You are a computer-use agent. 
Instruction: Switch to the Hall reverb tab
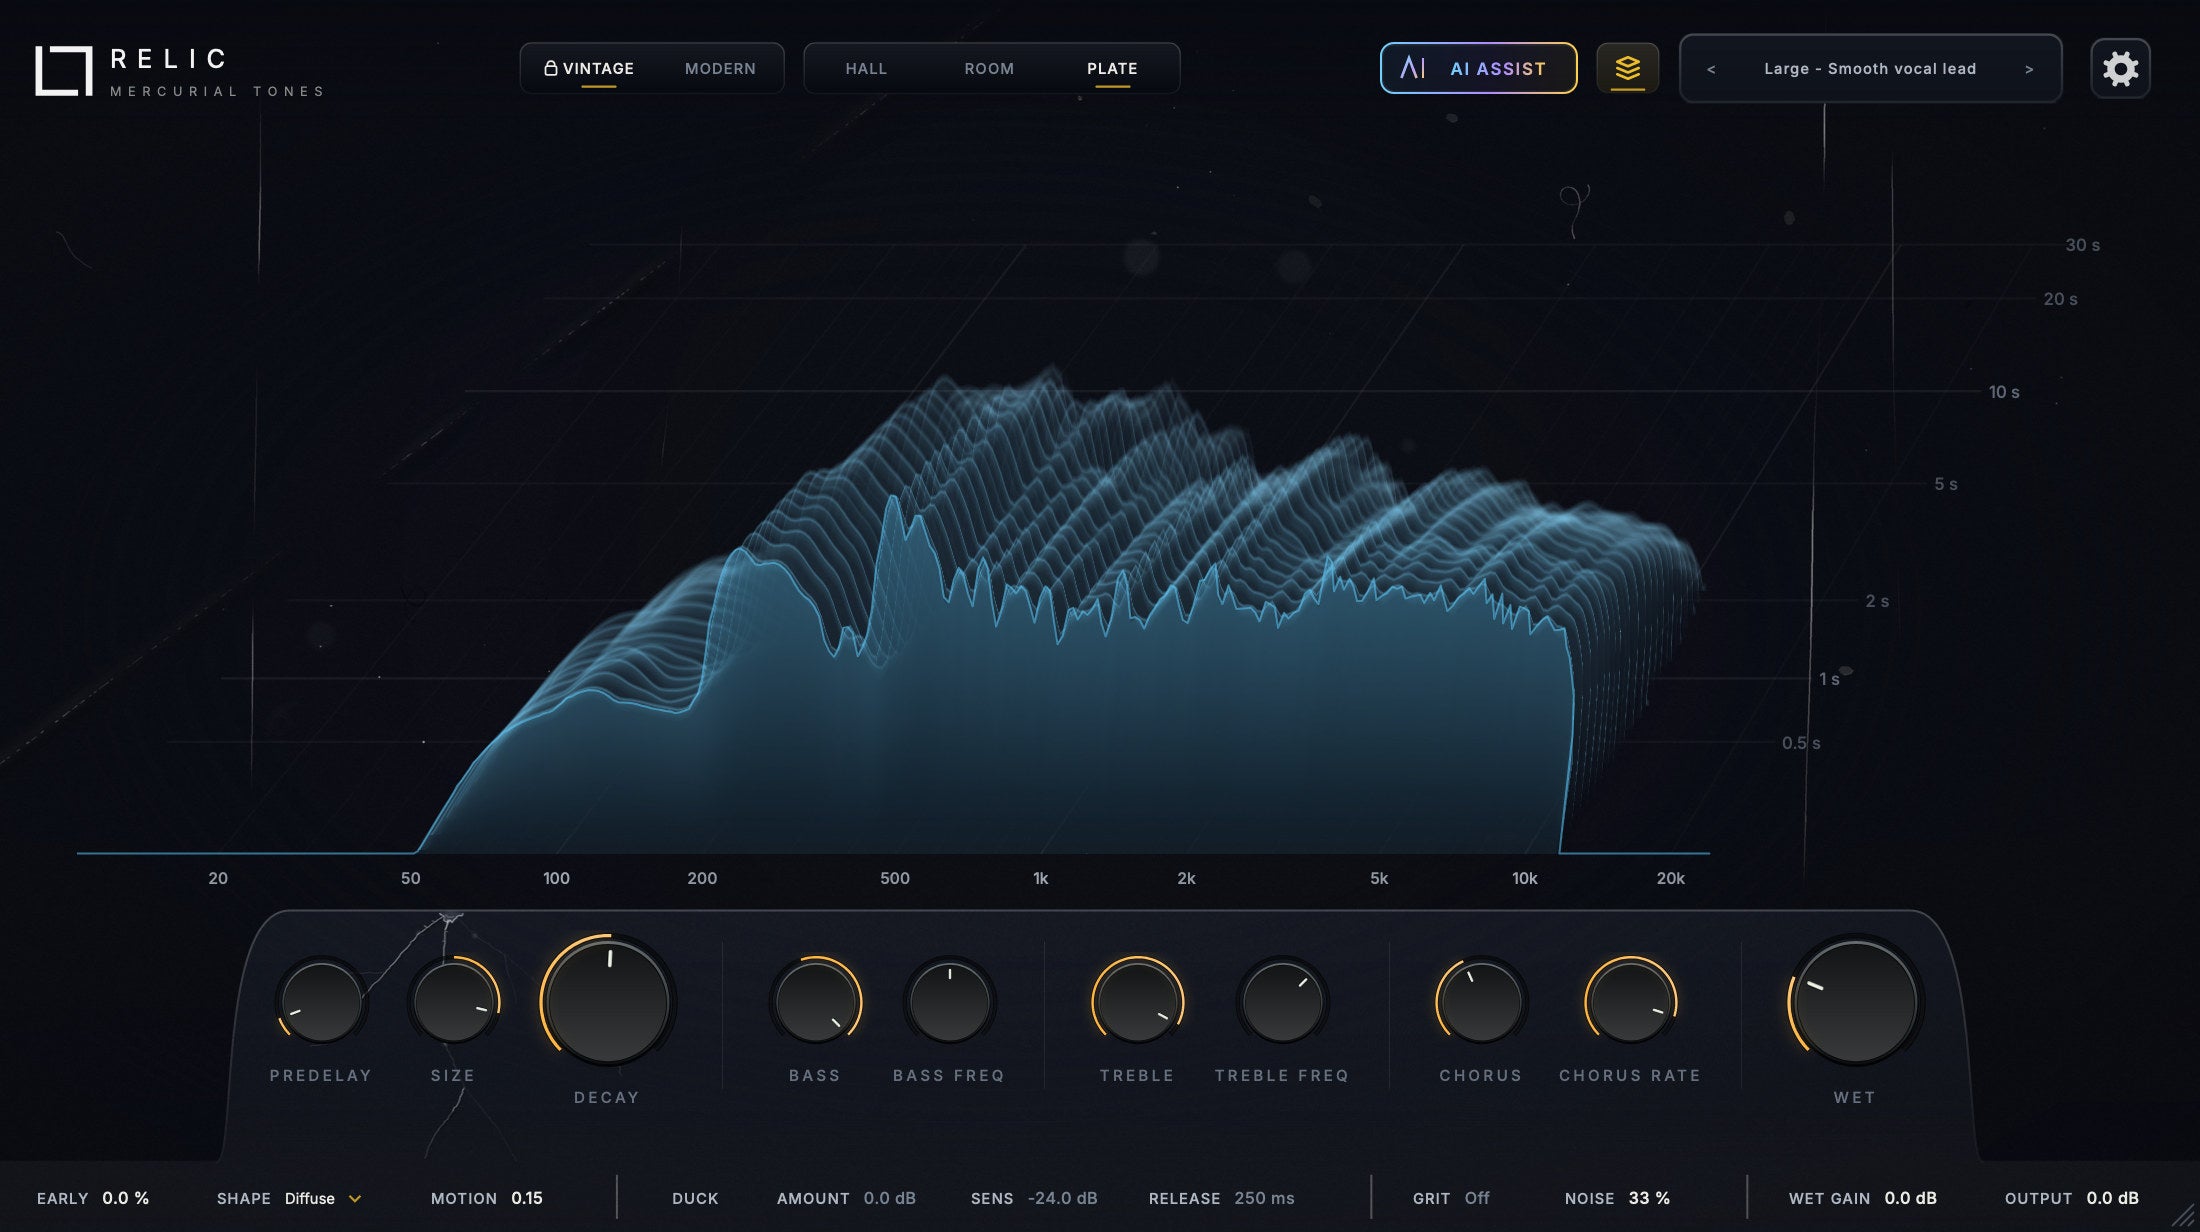tap(866, 69)
